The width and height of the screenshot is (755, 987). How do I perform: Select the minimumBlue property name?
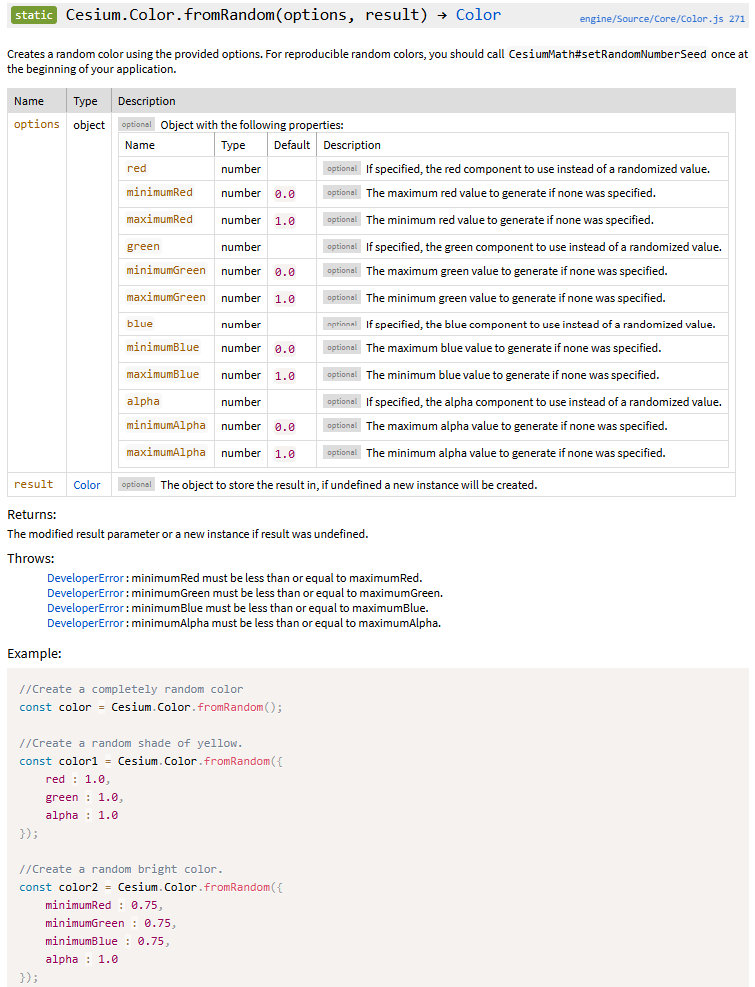(x=162, y=347)
